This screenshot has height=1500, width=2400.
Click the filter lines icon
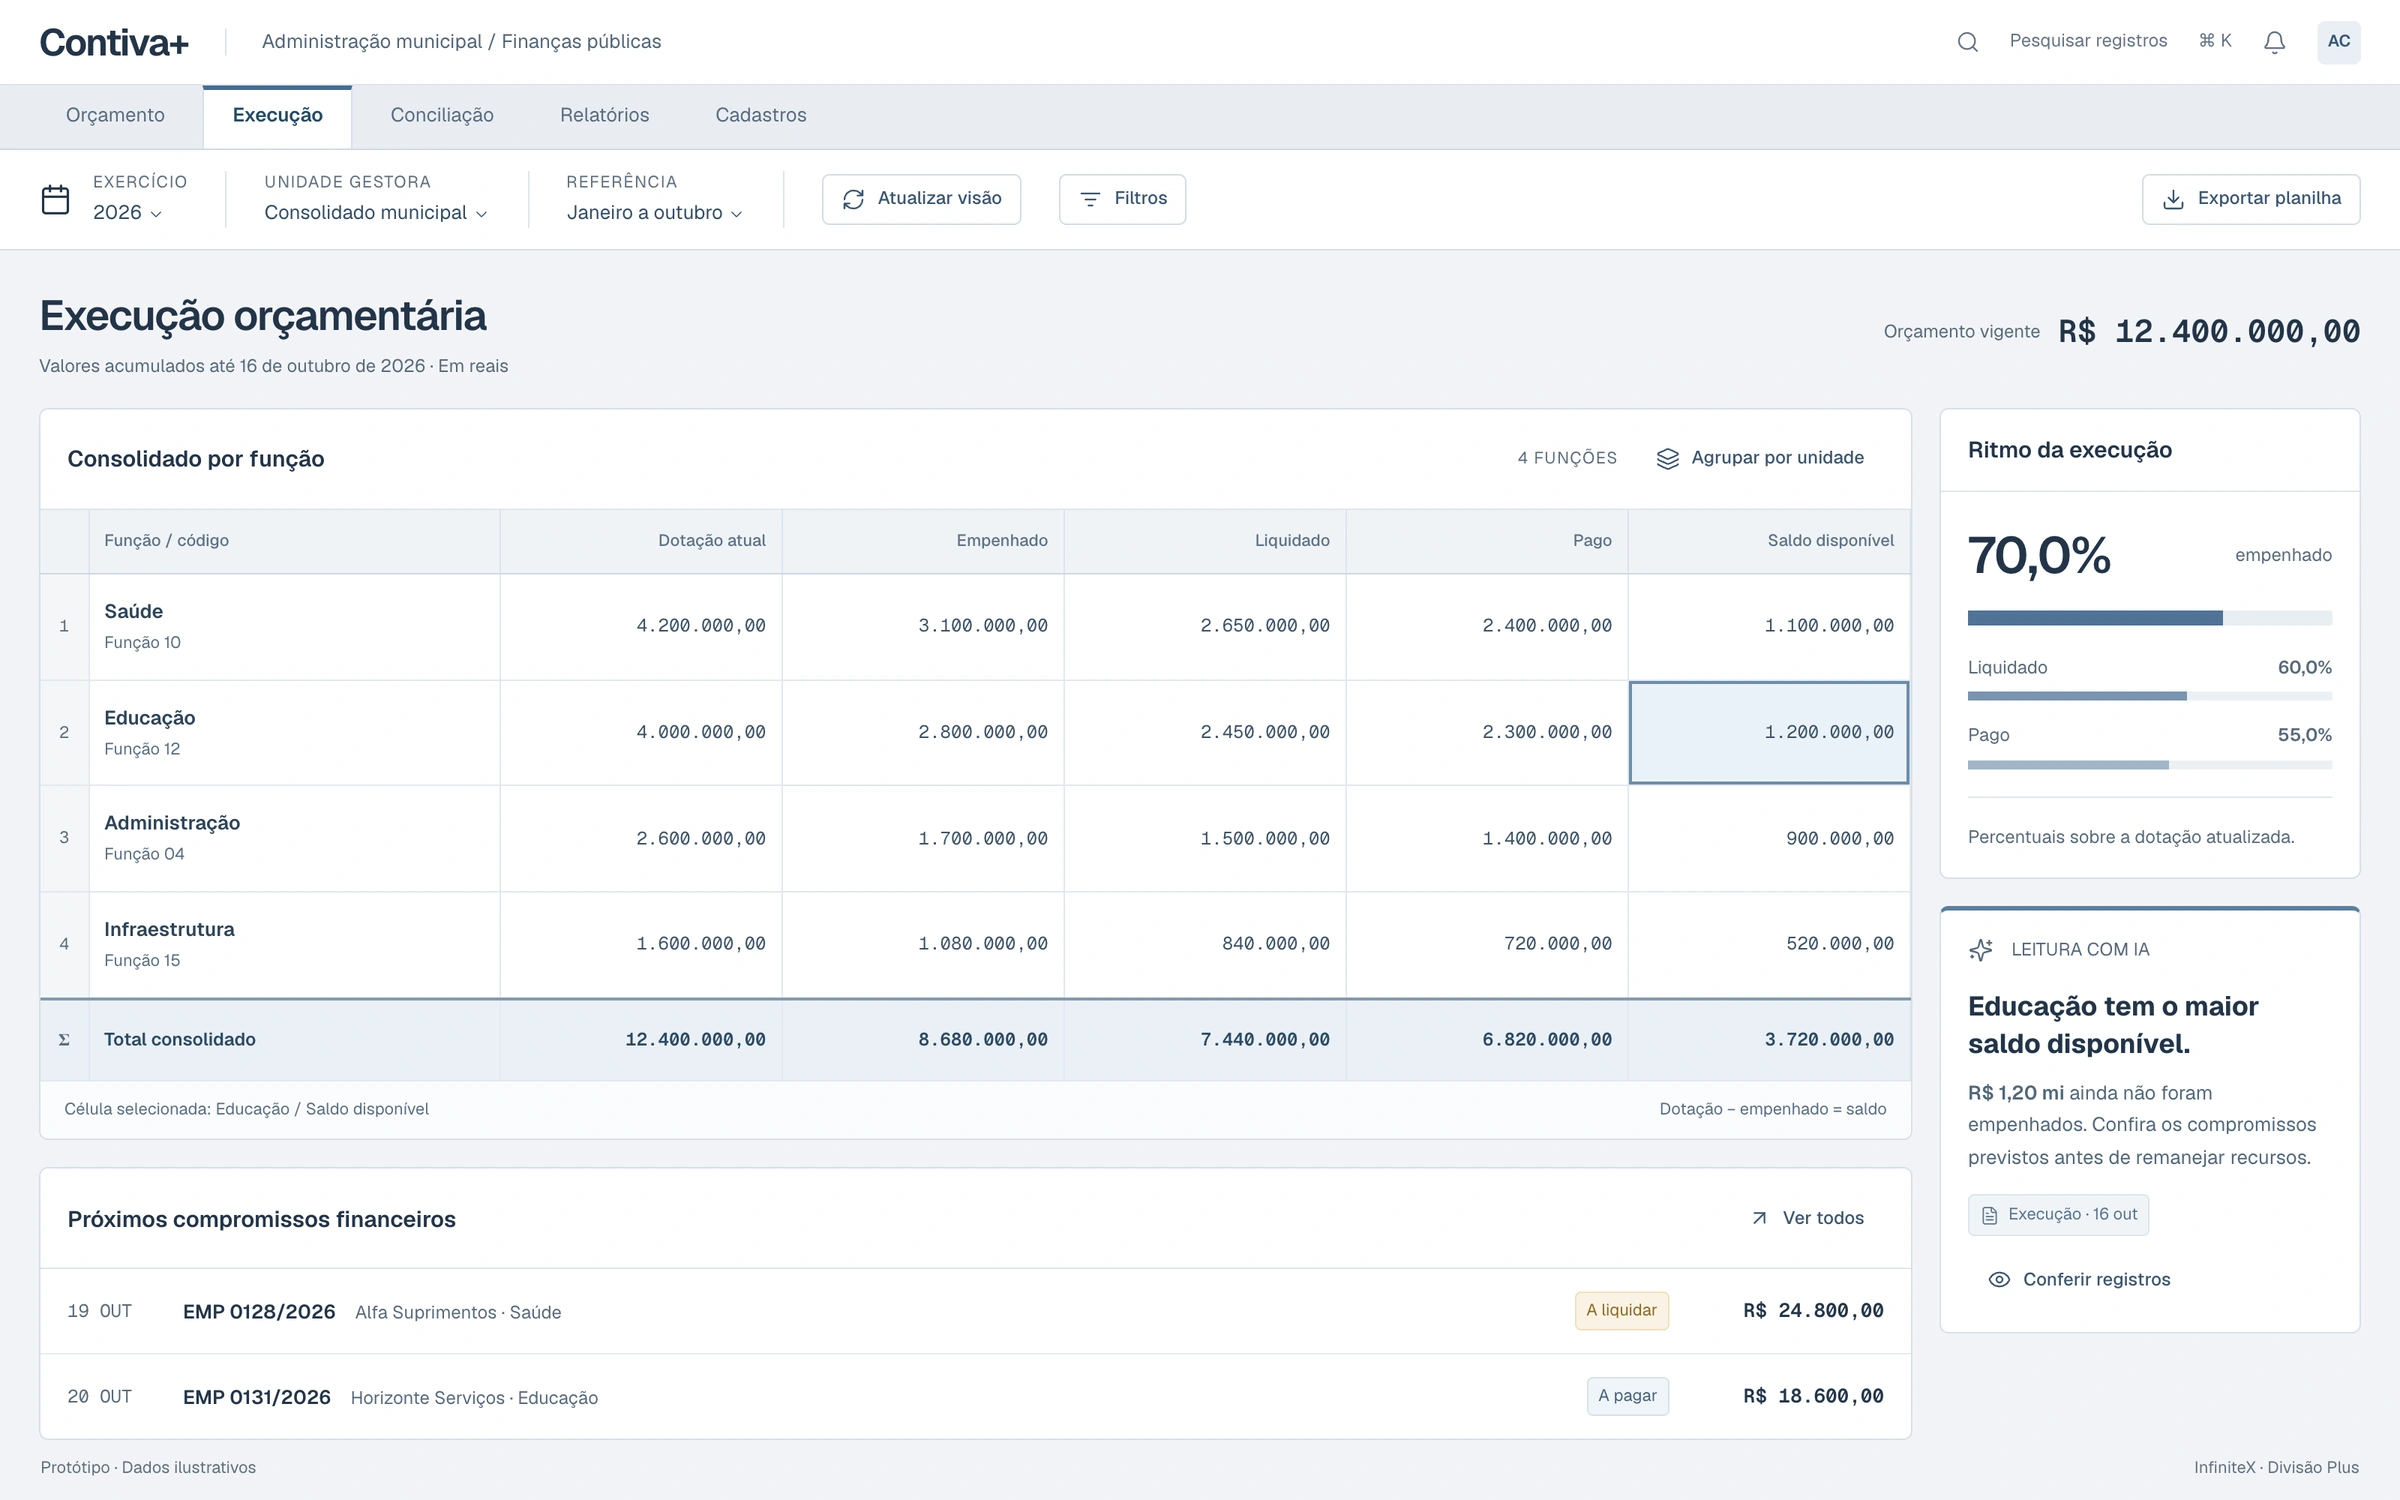[1090, 199]
